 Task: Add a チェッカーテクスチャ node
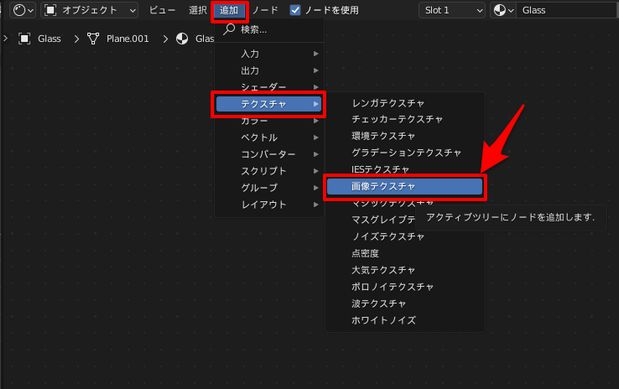[405, 119]
